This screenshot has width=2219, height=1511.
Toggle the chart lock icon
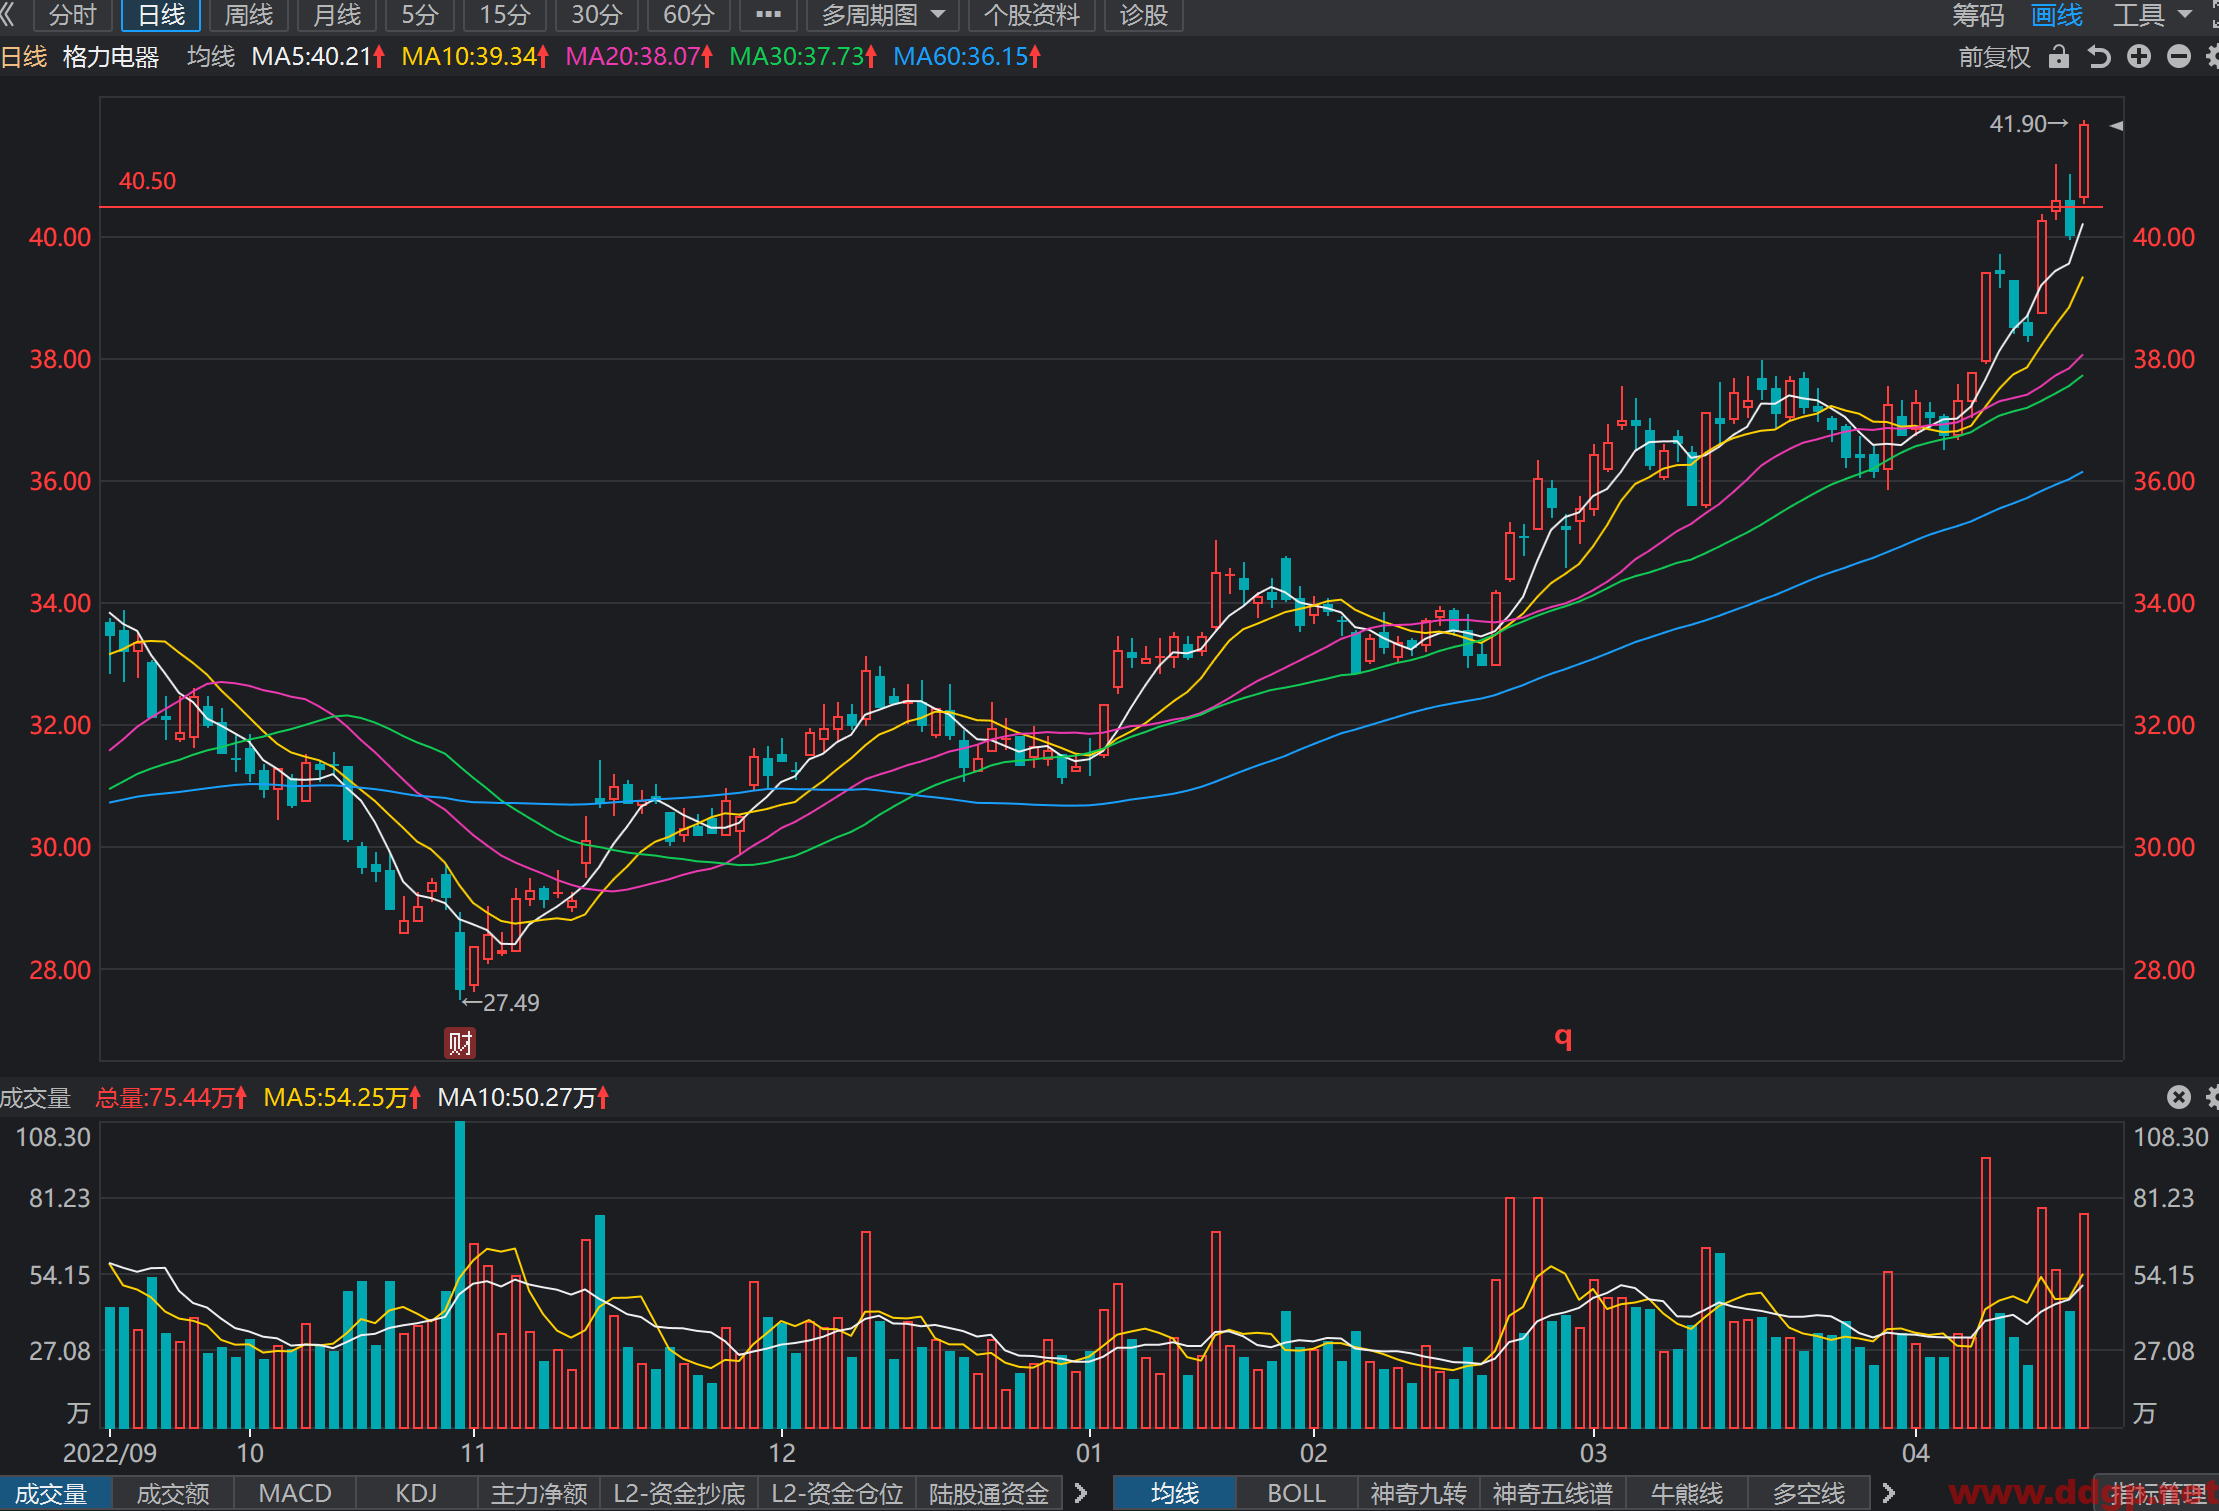[2058, 57]
